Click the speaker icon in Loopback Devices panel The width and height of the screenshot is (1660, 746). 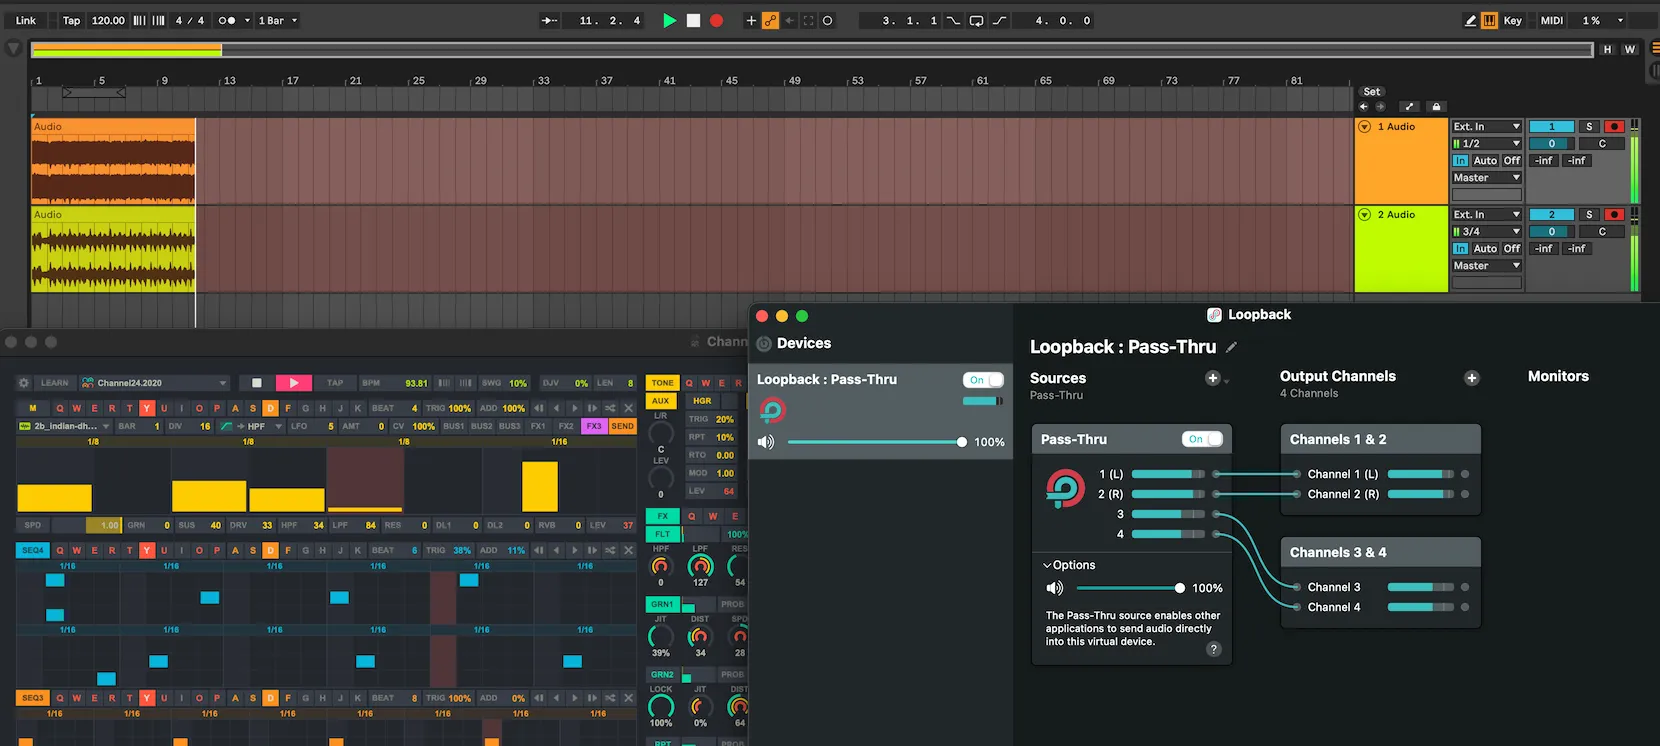(x=766, y=442)
